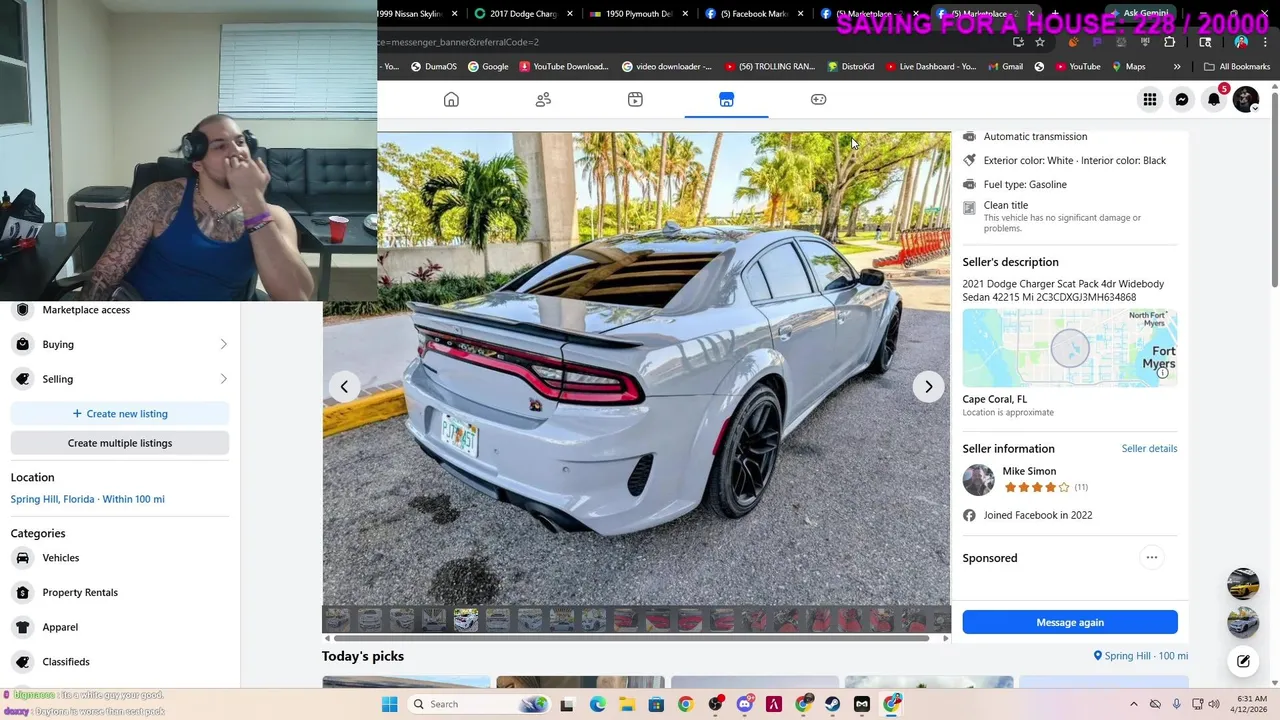Open the upper chat head car avatar
Viewport: 1280px width, 720px height.
point(1243,584)
